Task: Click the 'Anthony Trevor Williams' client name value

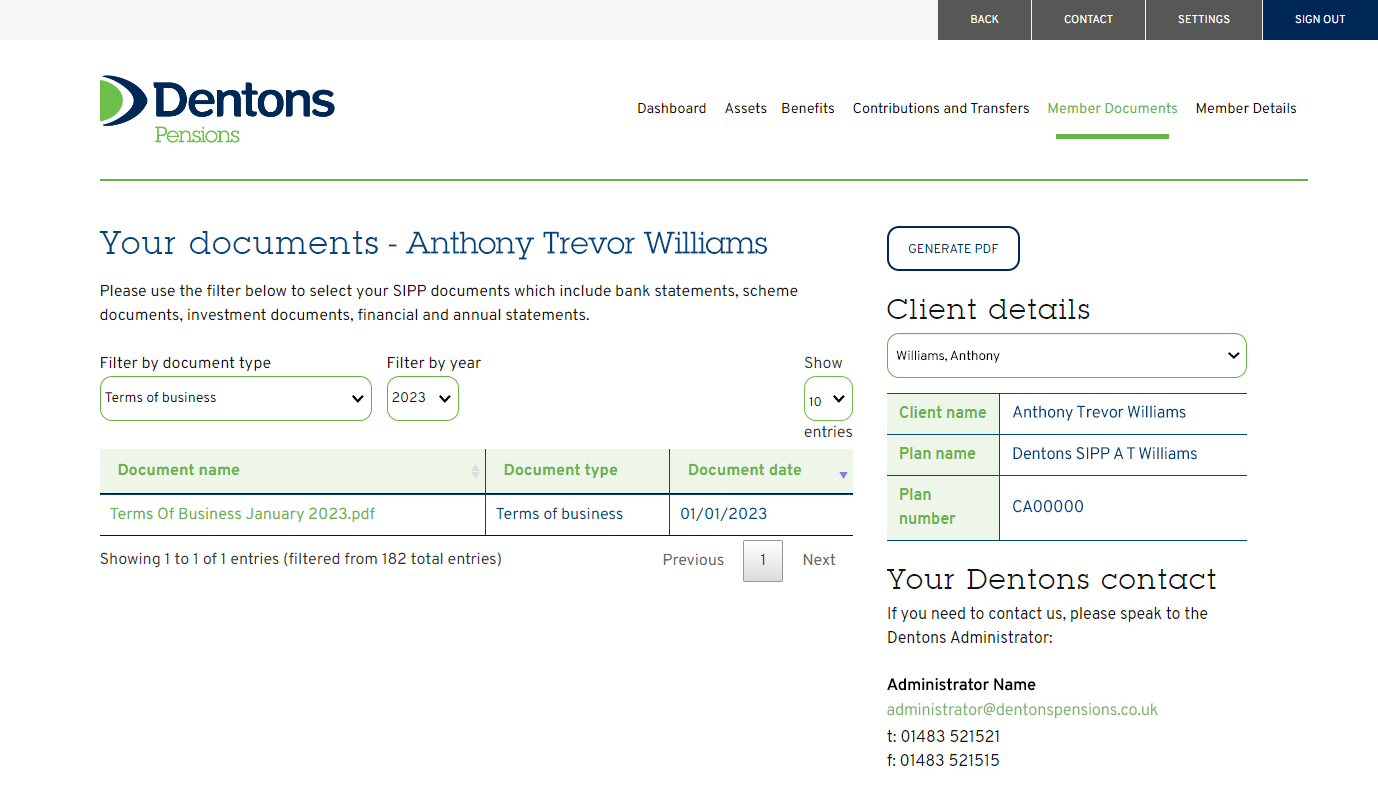Action: 1099,412
